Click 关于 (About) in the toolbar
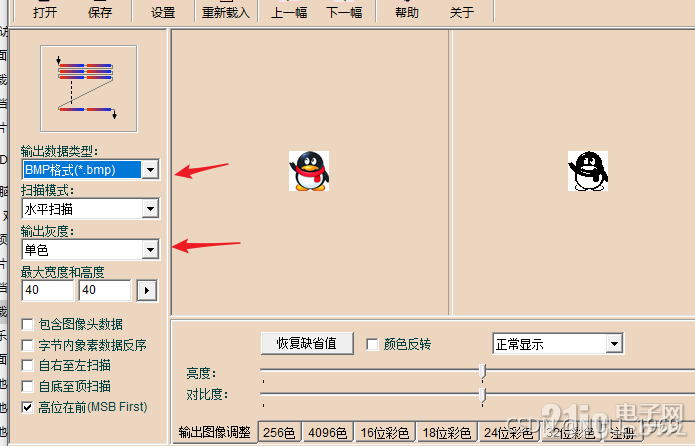 tap(462, 11)
